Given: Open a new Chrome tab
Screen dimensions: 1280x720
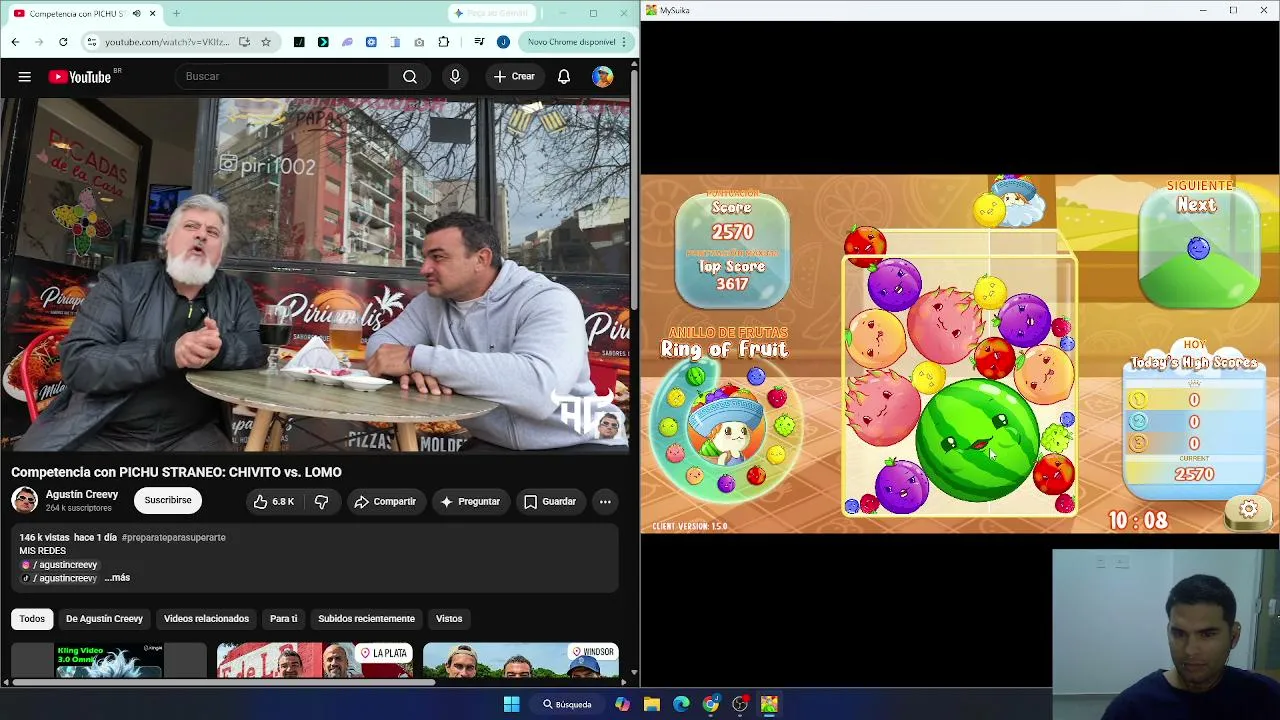Looking at the screenshot, I should point(176,14).
